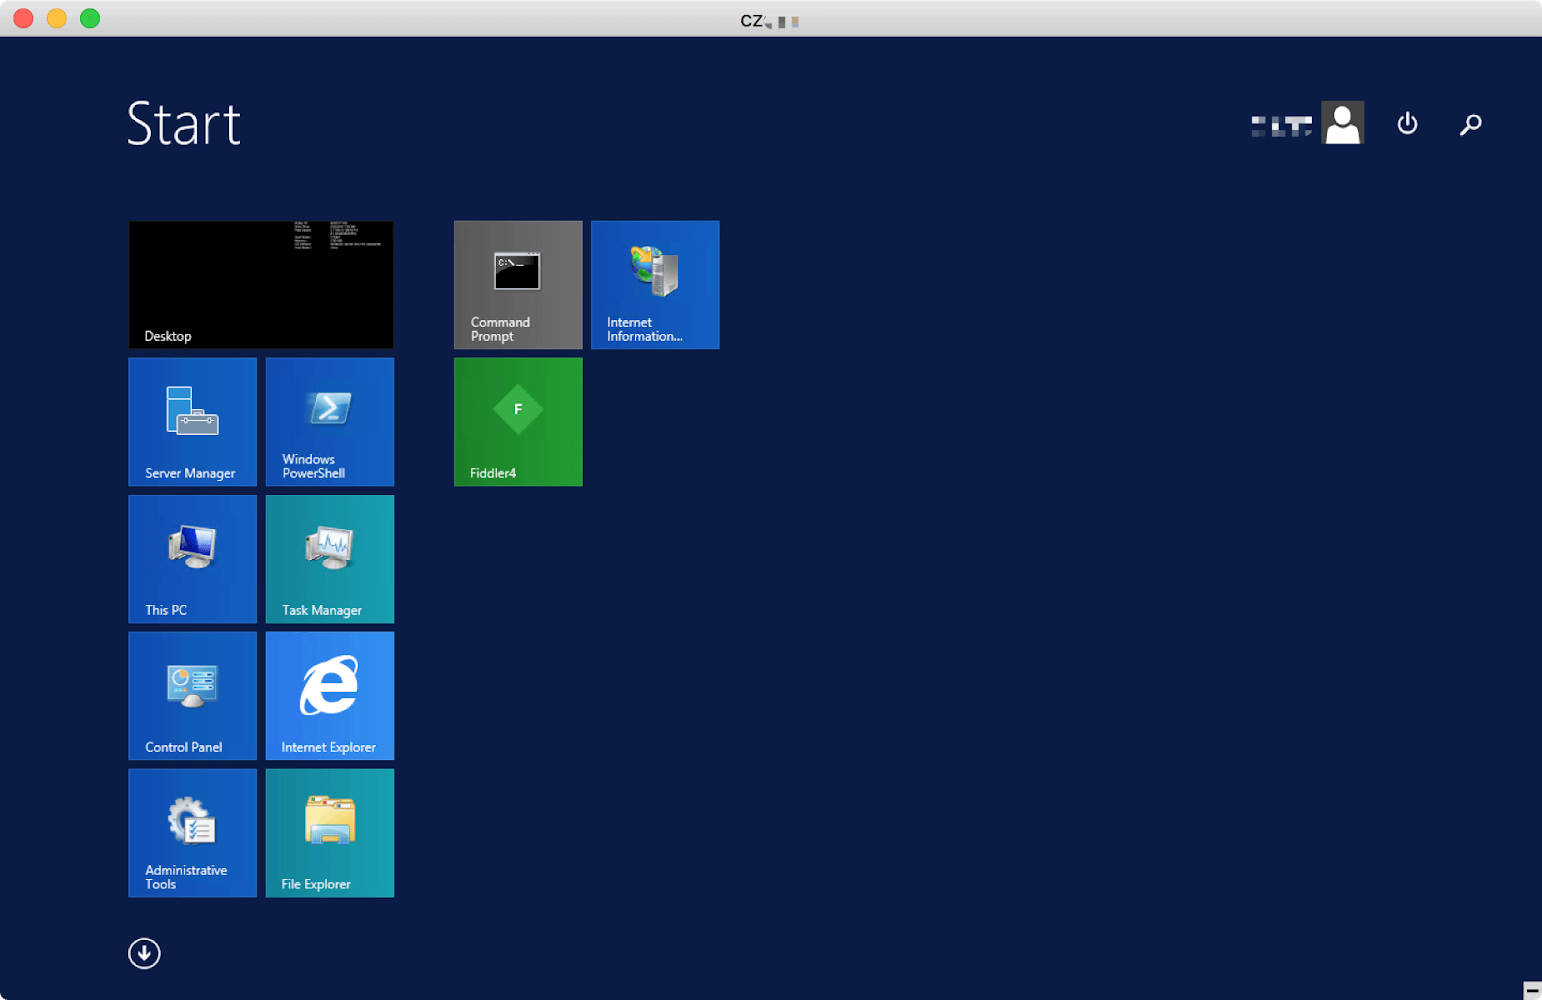
Task: Maximize the remote session window
Action: click(x=90, y=18)
